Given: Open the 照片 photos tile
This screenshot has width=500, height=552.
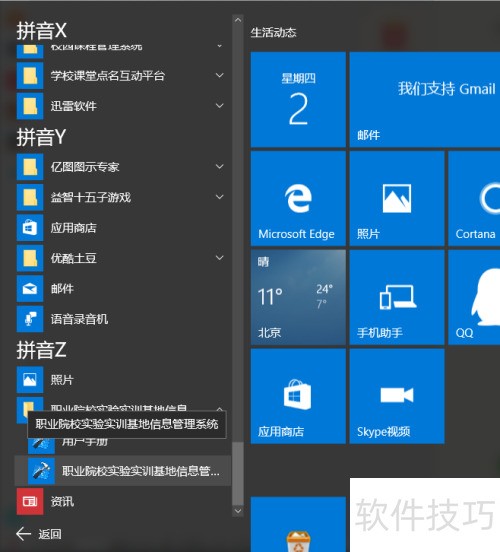Looking at the screenshot, I should click(397, 198).
